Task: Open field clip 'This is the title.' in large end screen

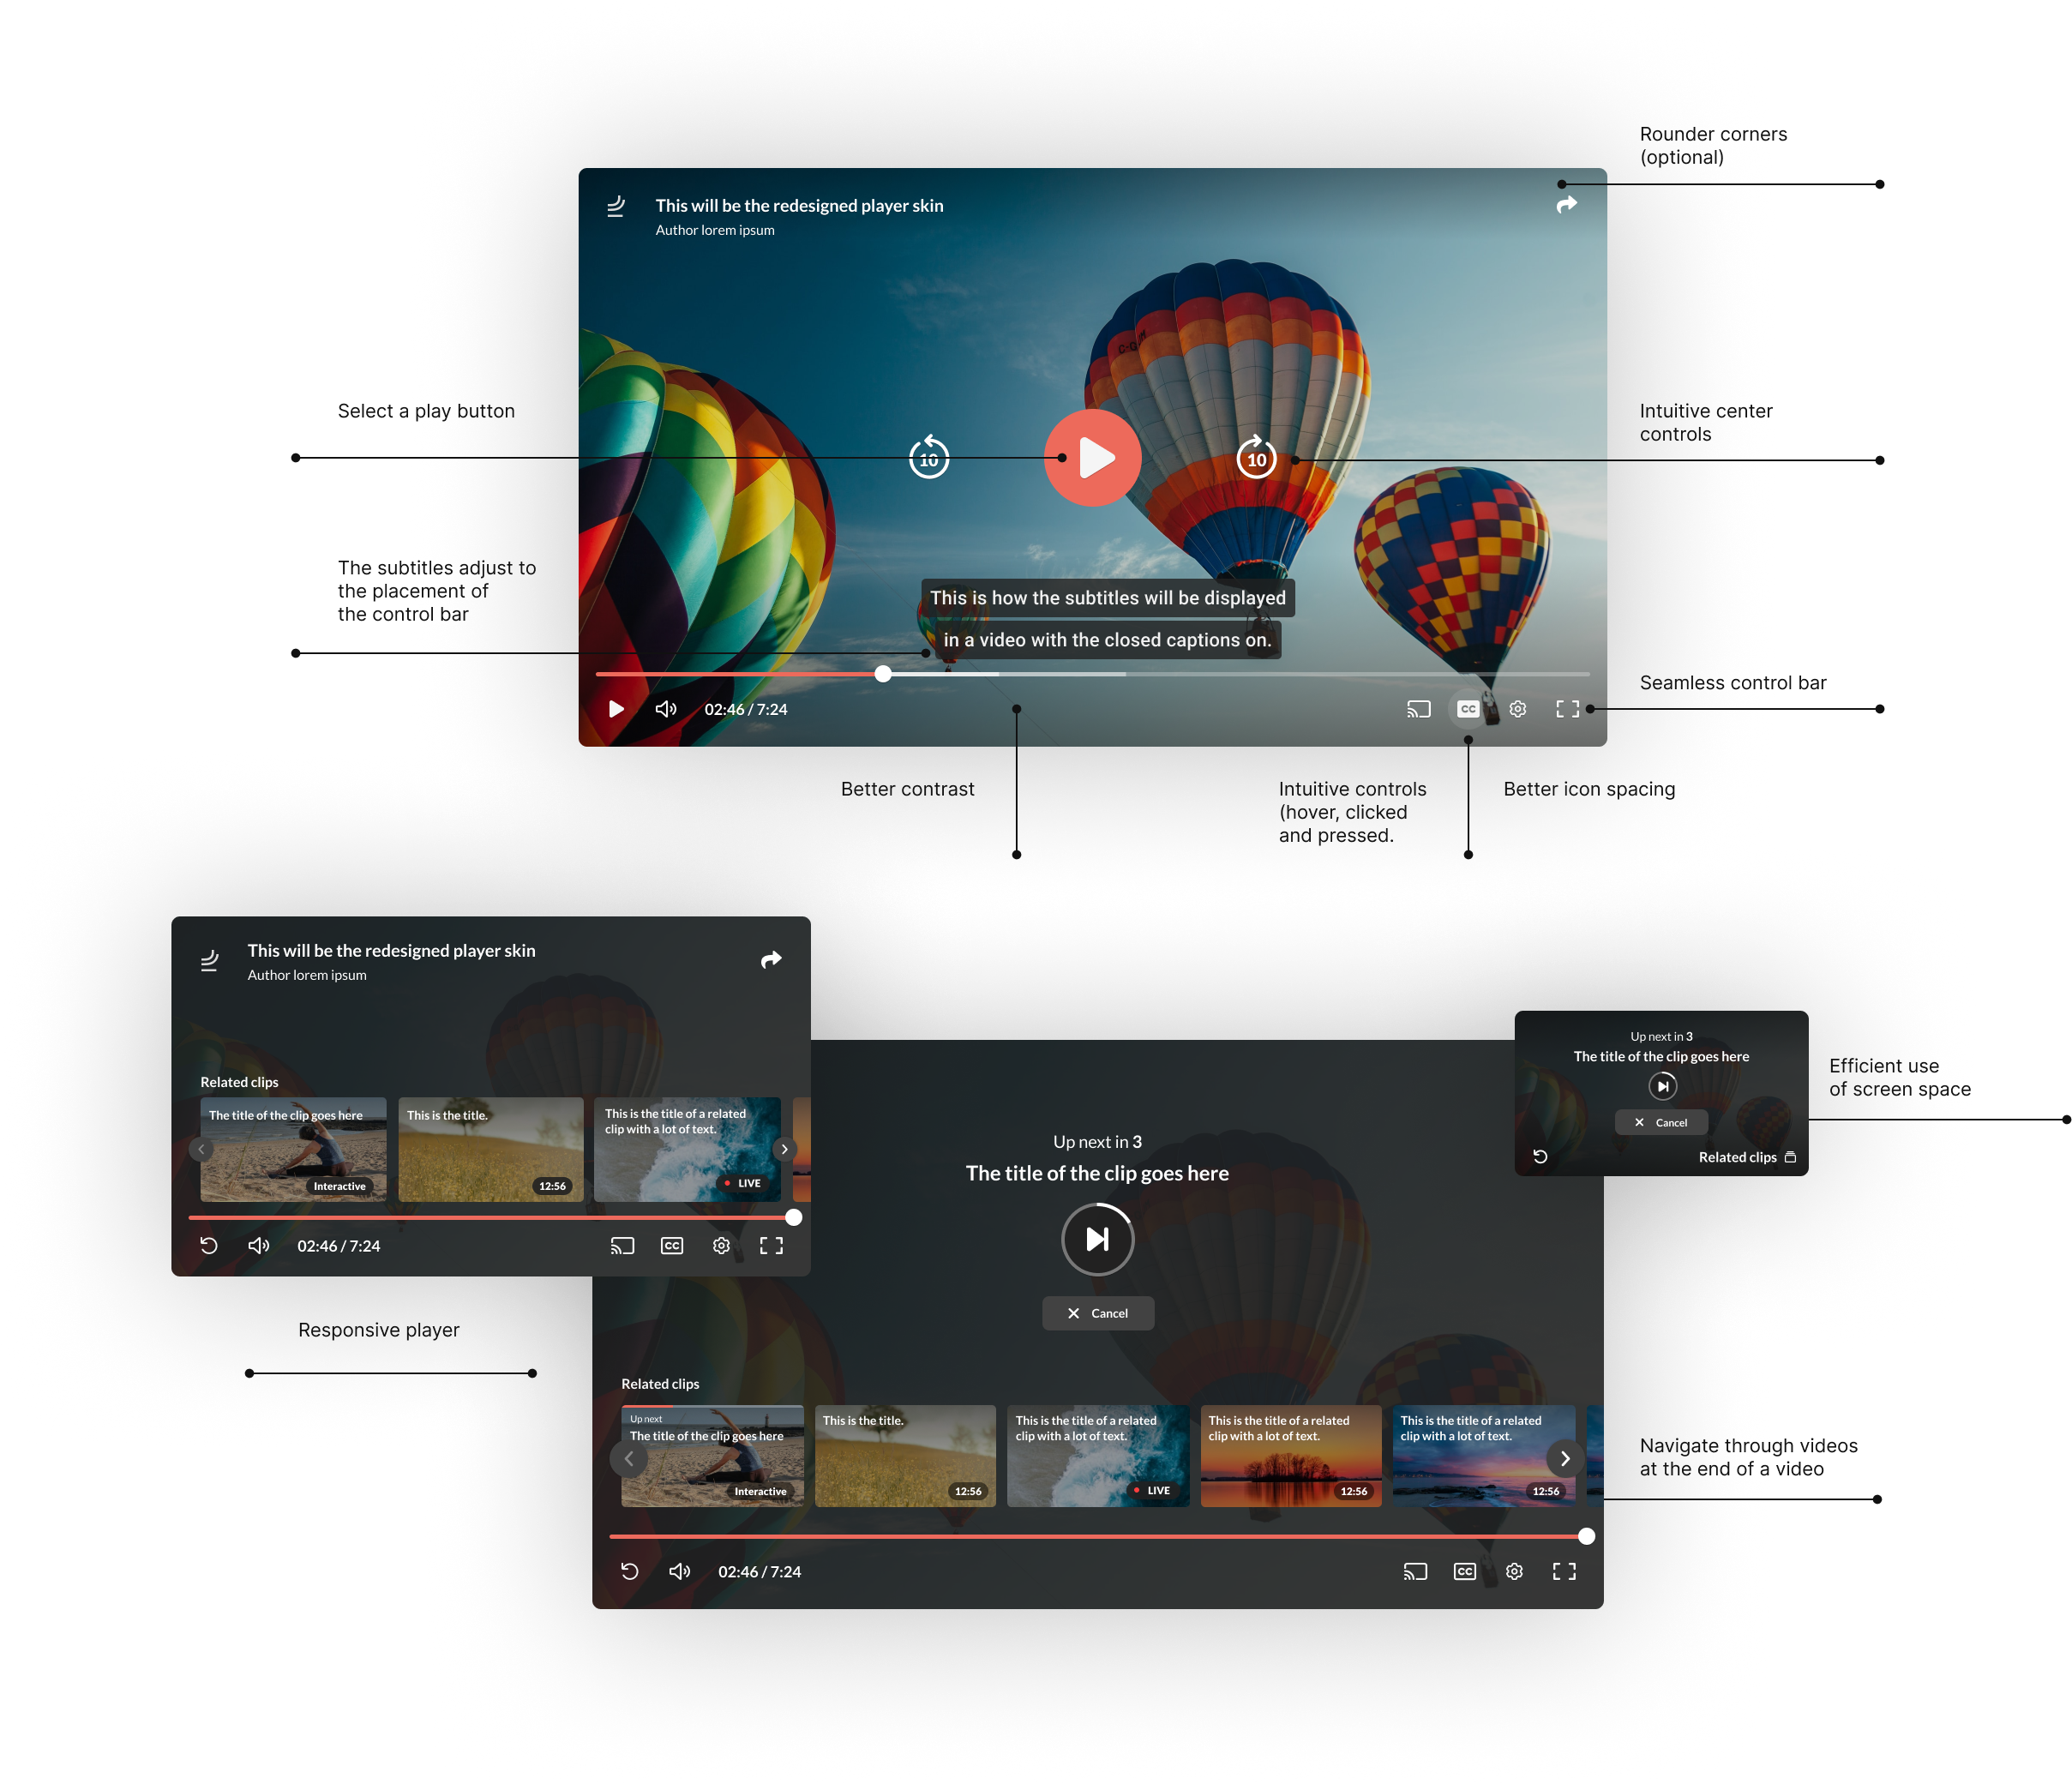Action: (905, 1456)
